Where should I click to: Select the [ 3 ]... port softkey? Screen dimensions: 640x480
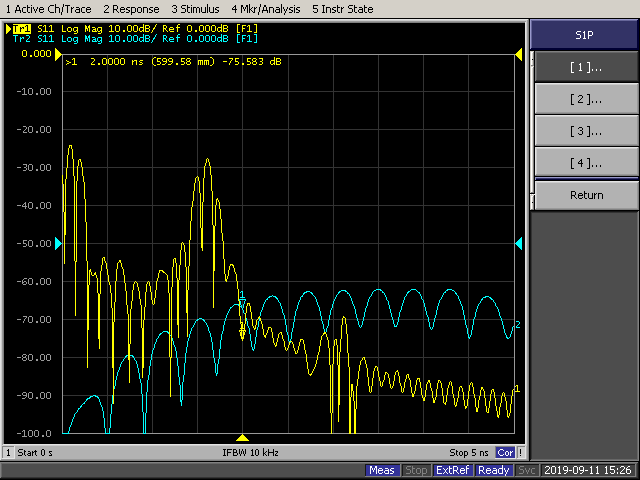[586, 131]
